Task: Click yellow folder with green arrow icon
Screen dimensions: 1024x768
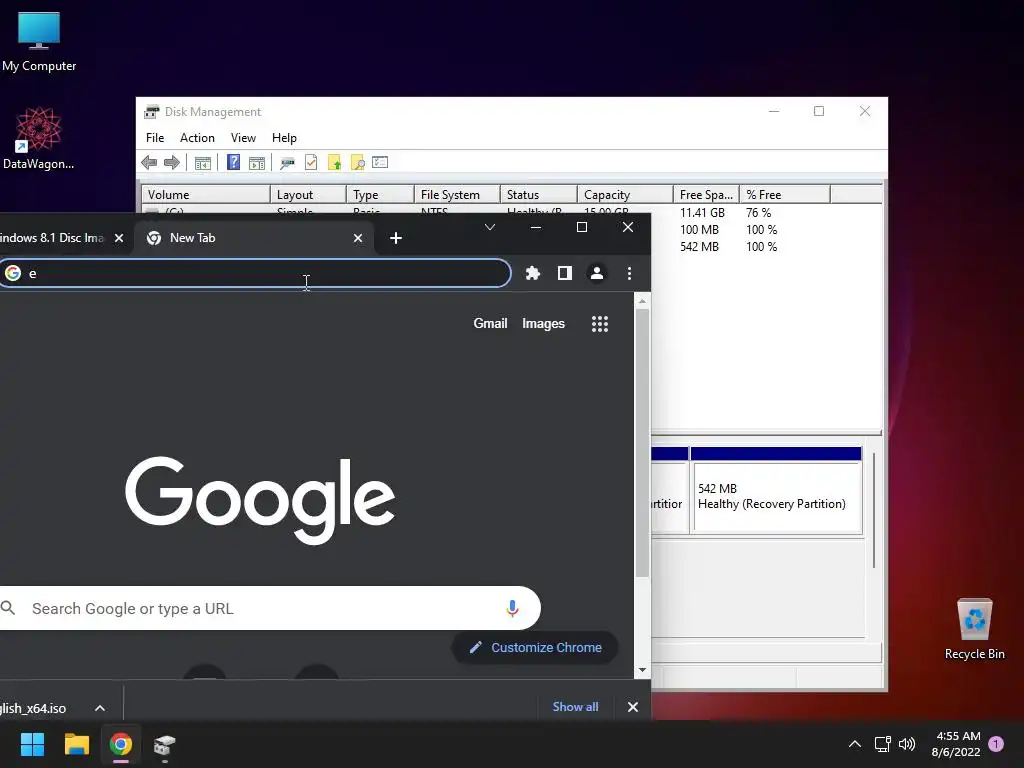Action: (x=334, y=163)
